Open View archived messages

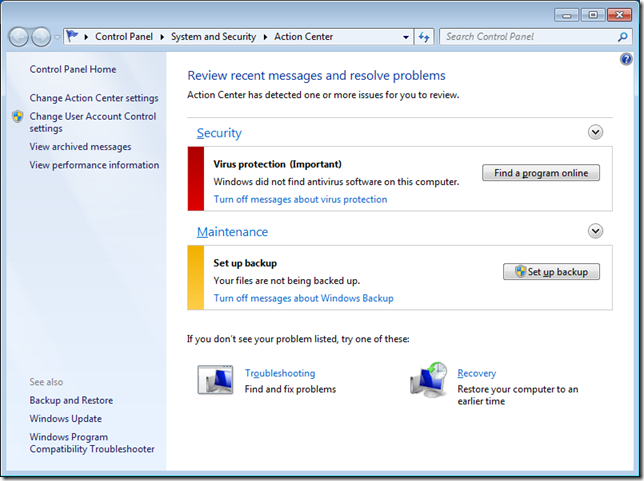click(x=80, y=146)
